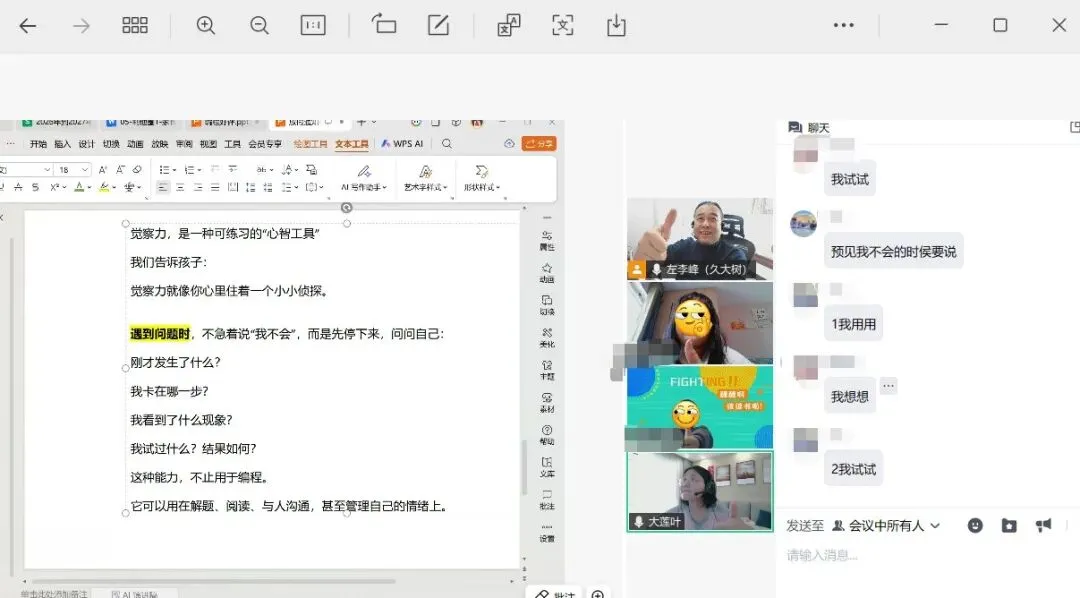Click the translate text icon in viewer toolbar
Screen dimensions: 1080x598
point(508,25)
